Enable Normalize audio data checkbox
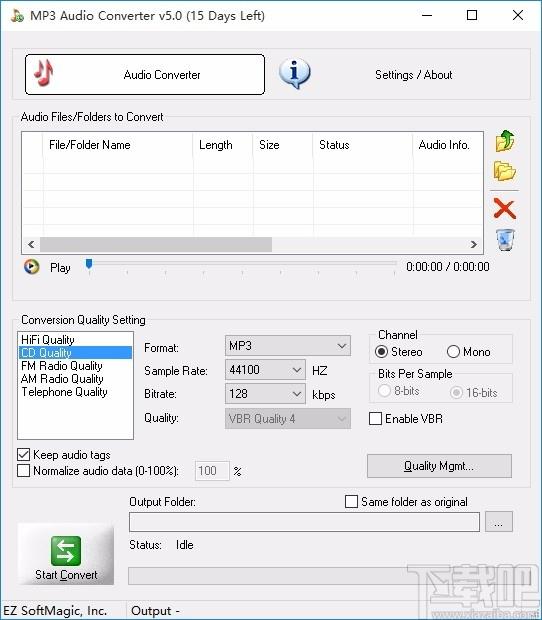 click(24, 471)
